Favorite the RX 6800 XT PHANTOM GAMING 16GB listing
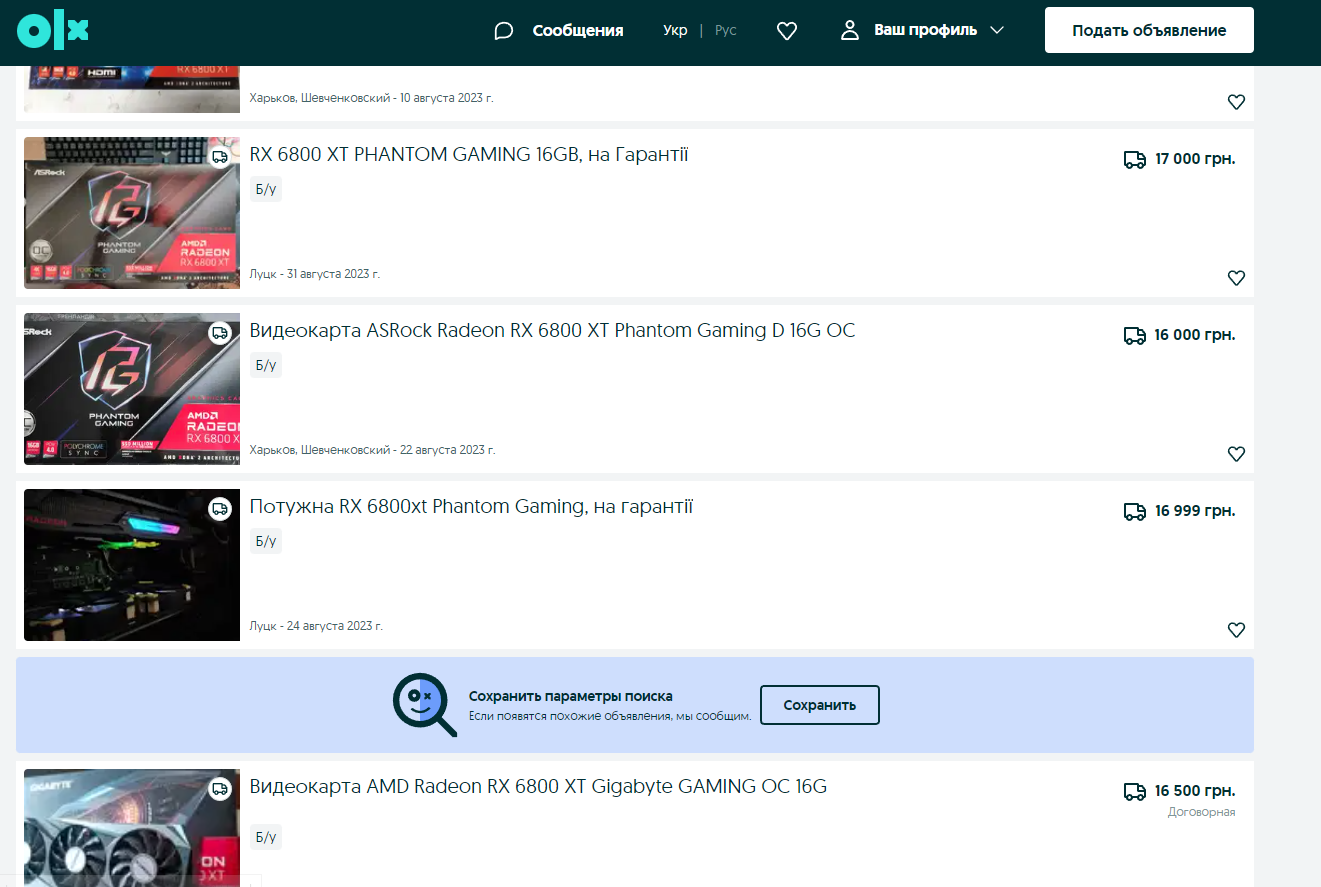This screenshot has height=887, width=1321. (x=1236, y=278)
